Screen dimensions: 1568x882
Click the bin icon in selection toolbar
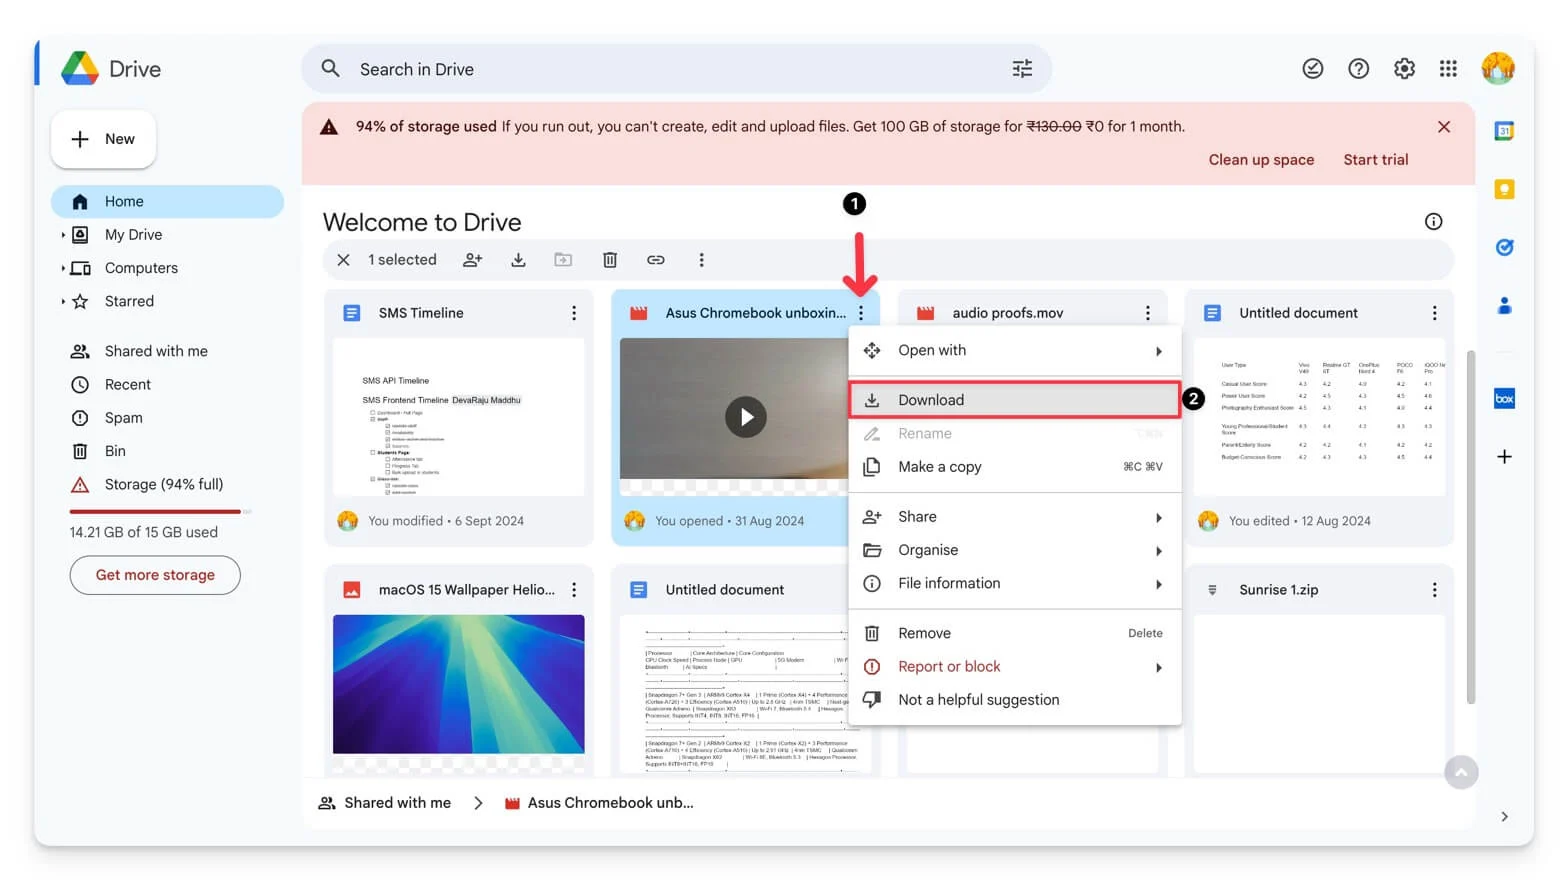click(610, 260)
